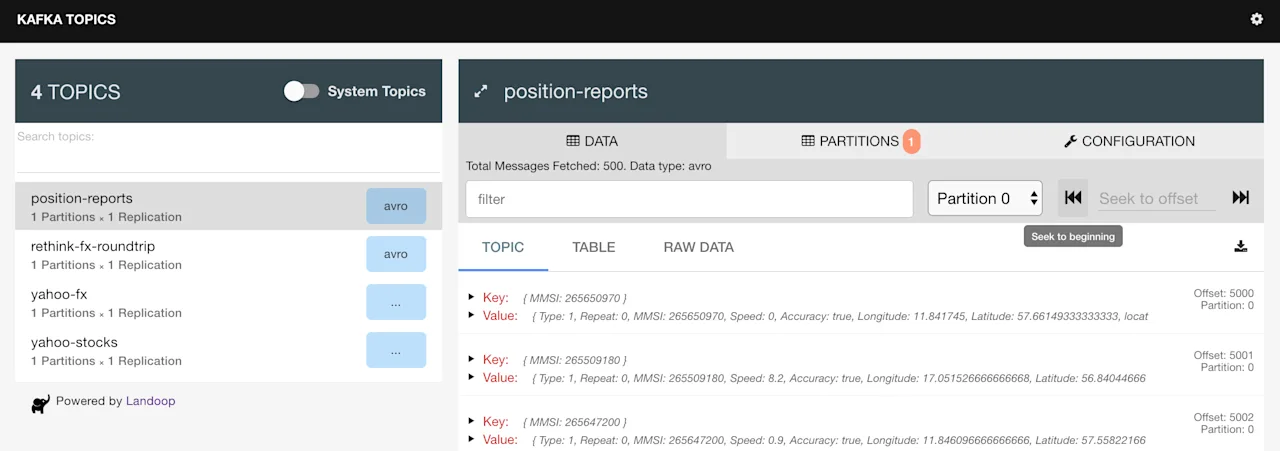1280x451 pixels.
Task: Click avro badge for position-reports
Action: click(x=396, y=206)
